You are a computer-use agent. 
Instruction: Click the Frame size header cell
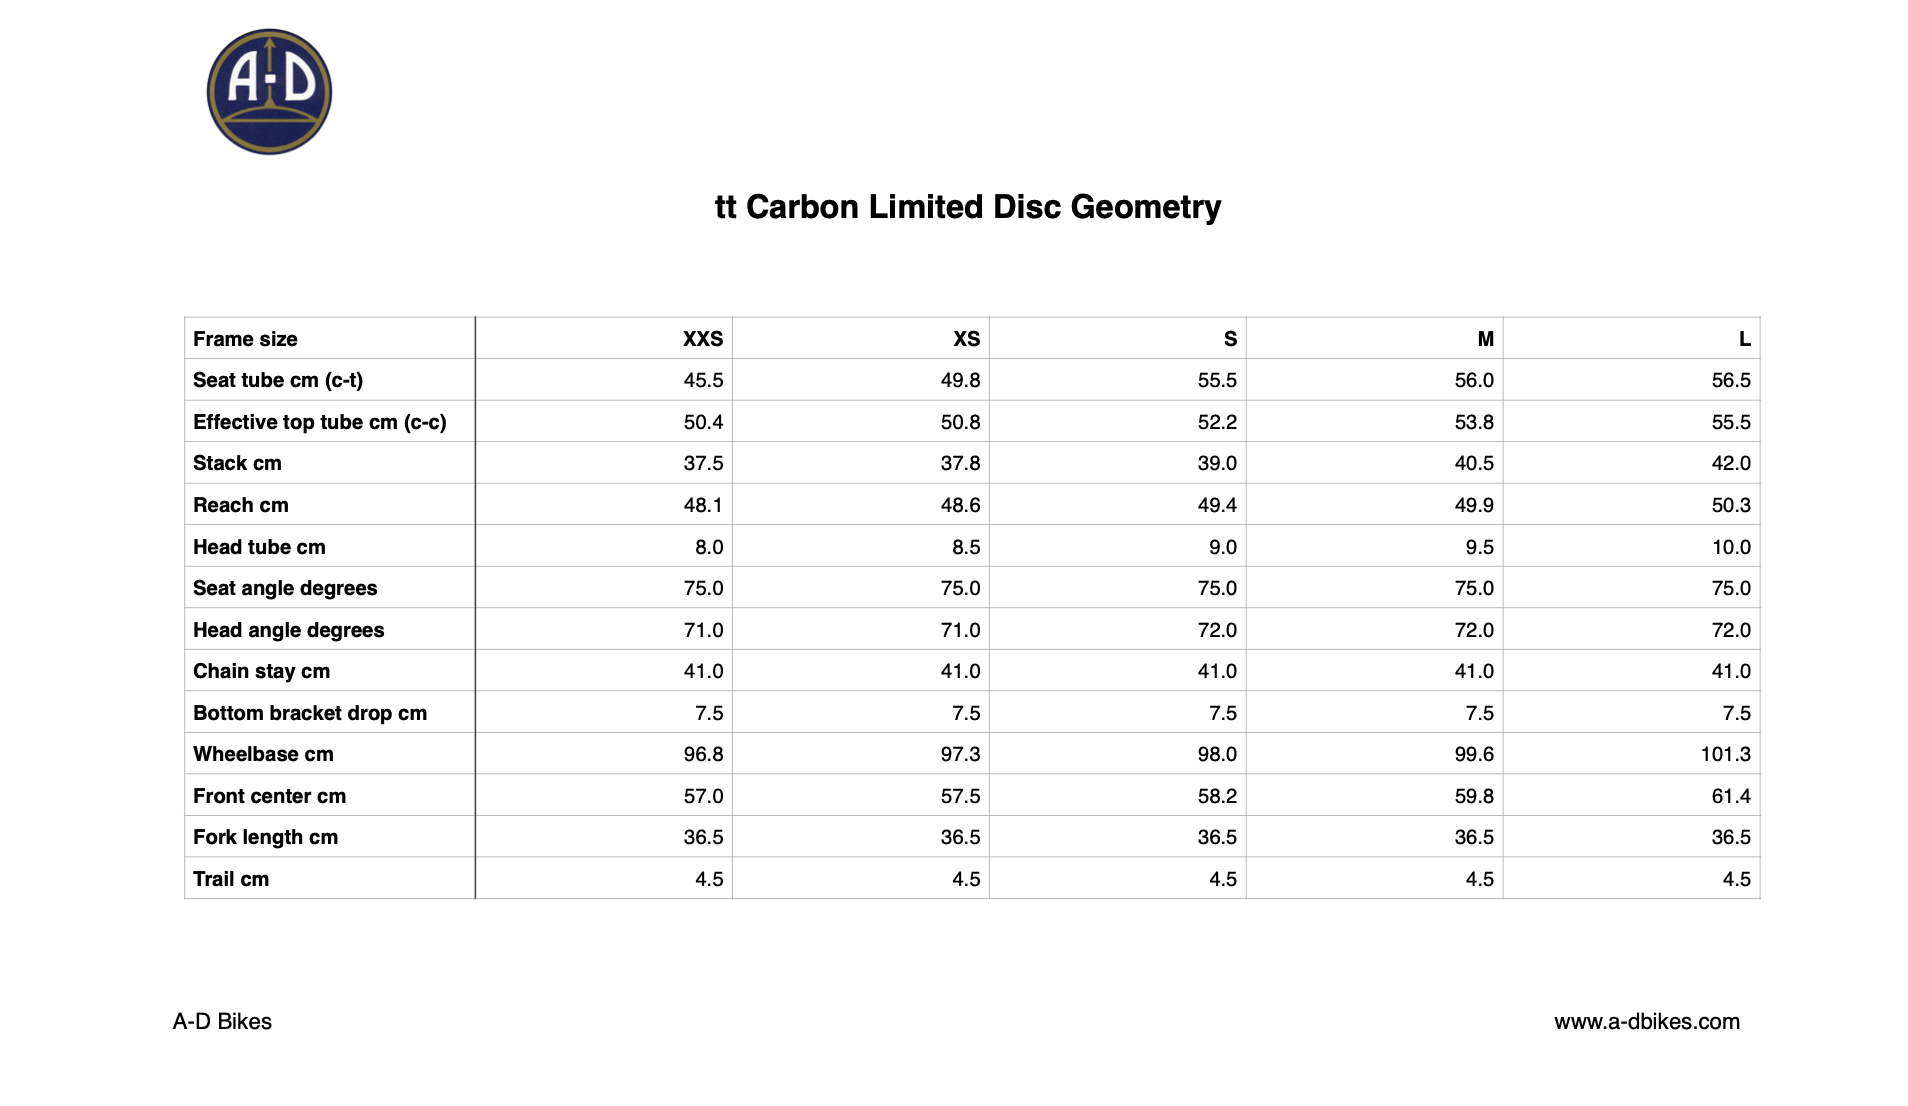coord(330,339)
